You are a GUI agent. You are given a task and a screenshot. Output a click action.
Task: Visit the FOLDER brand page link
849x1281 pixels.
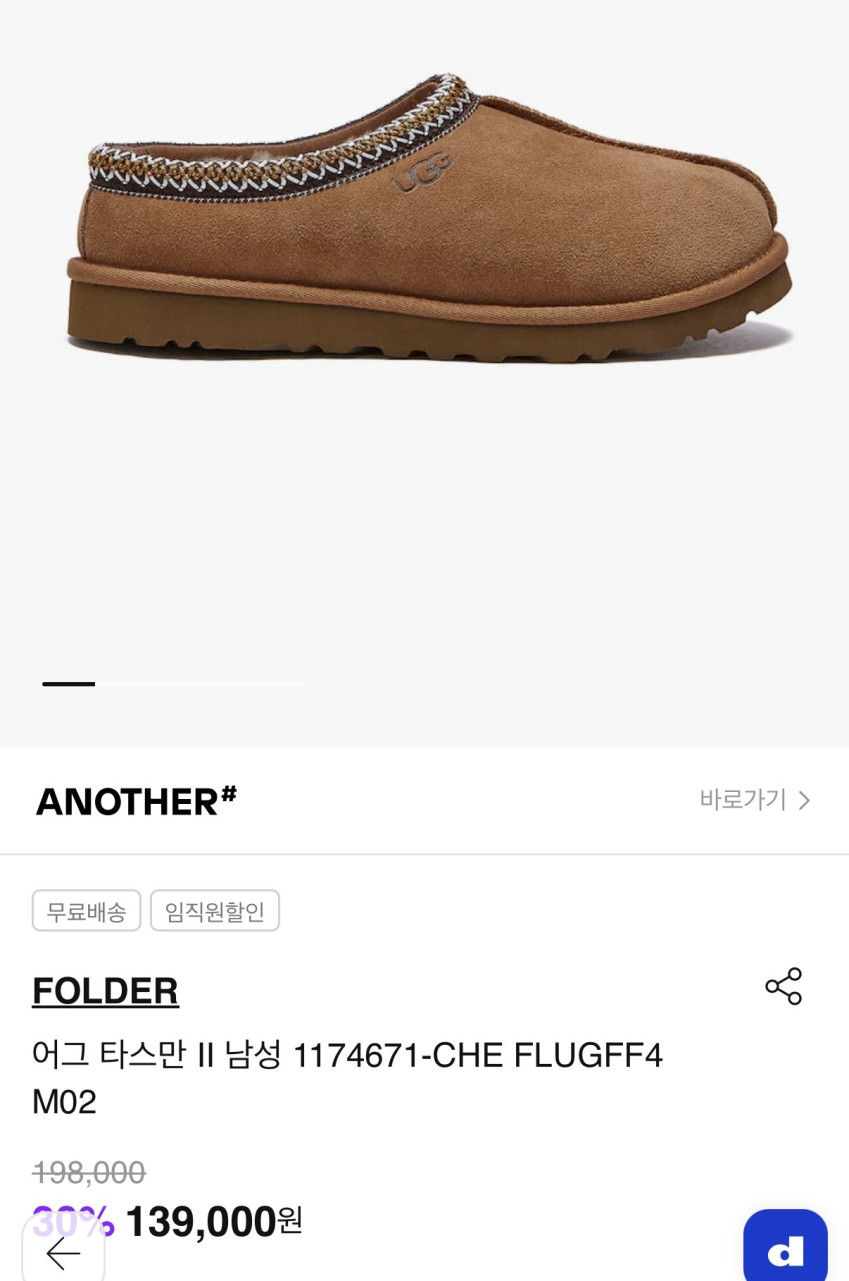pyautogui.click(x=105, y=990)
